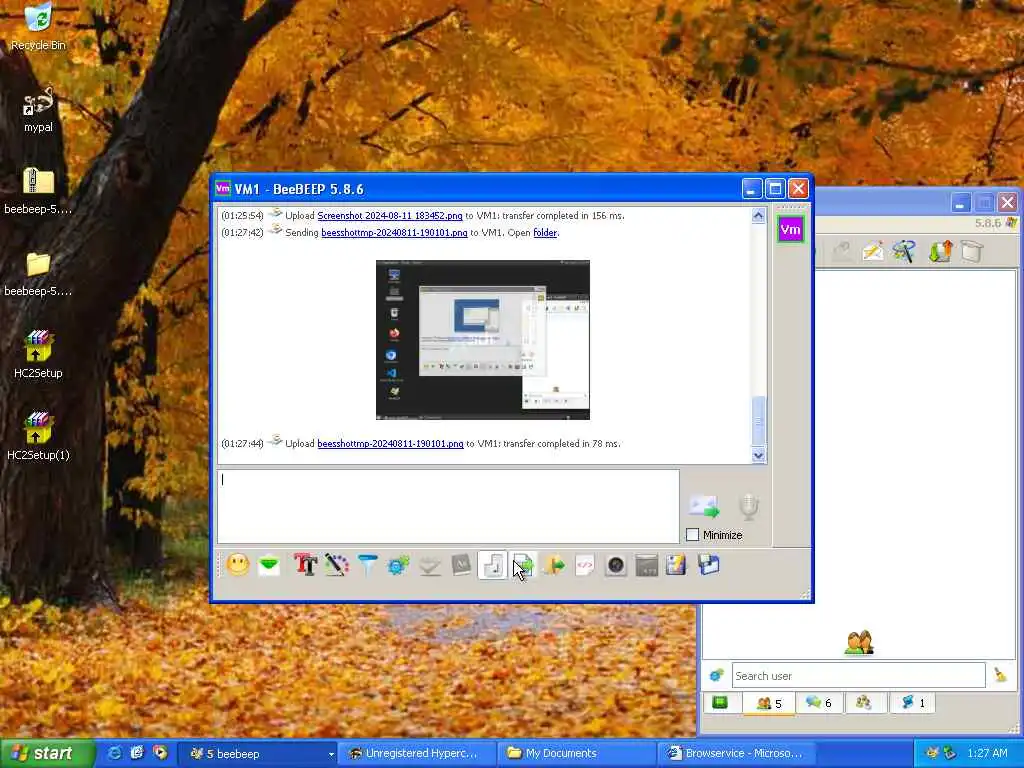The height and width of the screenshot is (768, 1024).
Task: Click the shared screenshot thumbnail in the chat
Action: coord(483,340)
